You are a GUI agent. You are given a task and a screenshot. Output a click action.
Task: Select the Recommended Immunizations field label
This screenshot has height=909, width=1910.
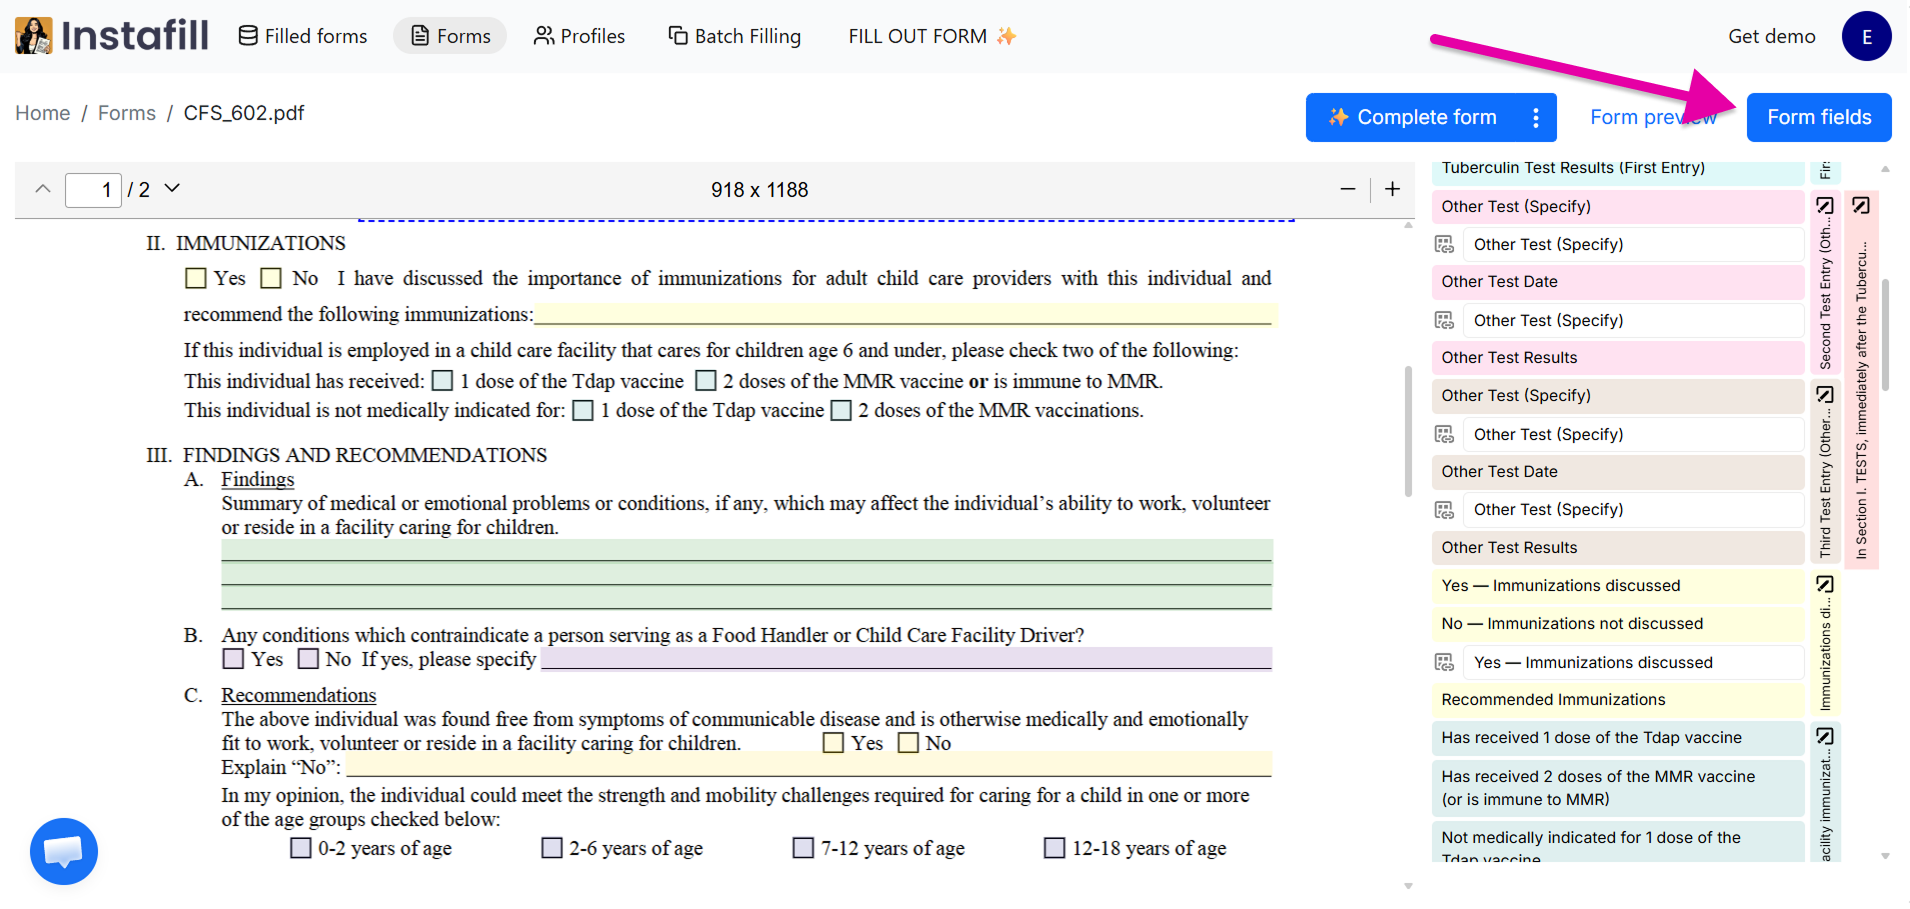pos(1617,700)
